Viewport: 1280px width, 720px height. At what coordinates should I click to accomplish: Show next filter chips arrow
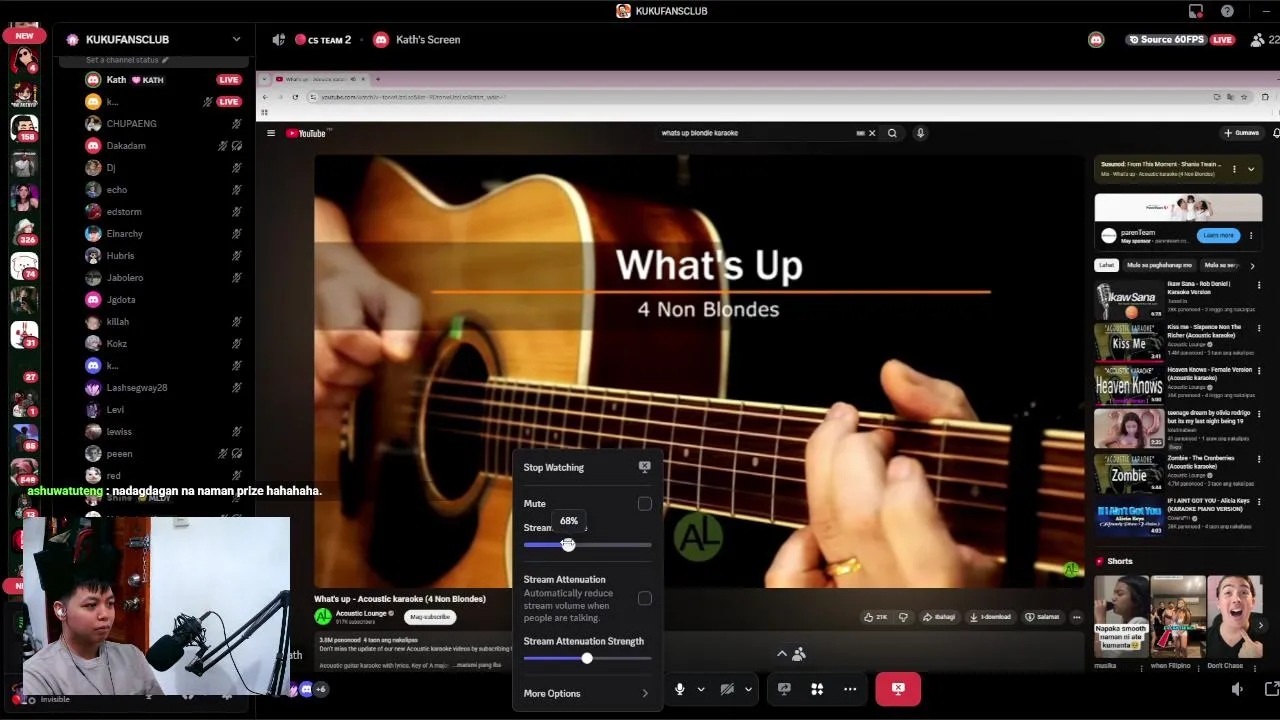click(1252, 266)
